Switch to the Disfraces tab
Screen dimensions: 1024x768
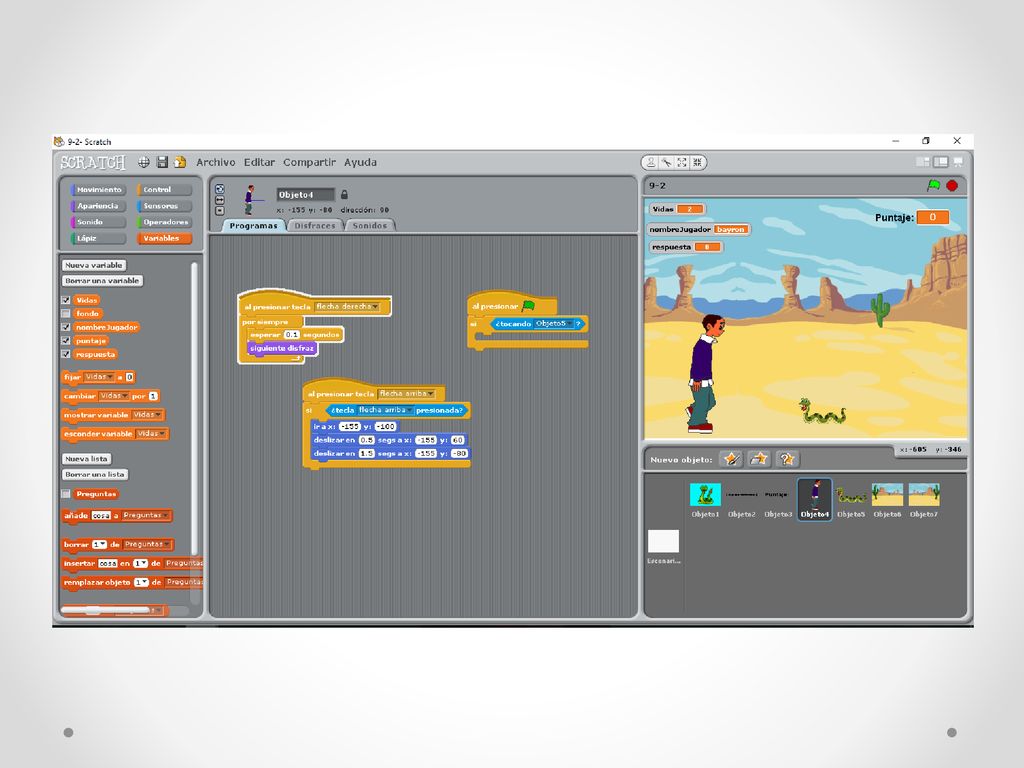tap(315, 225)
